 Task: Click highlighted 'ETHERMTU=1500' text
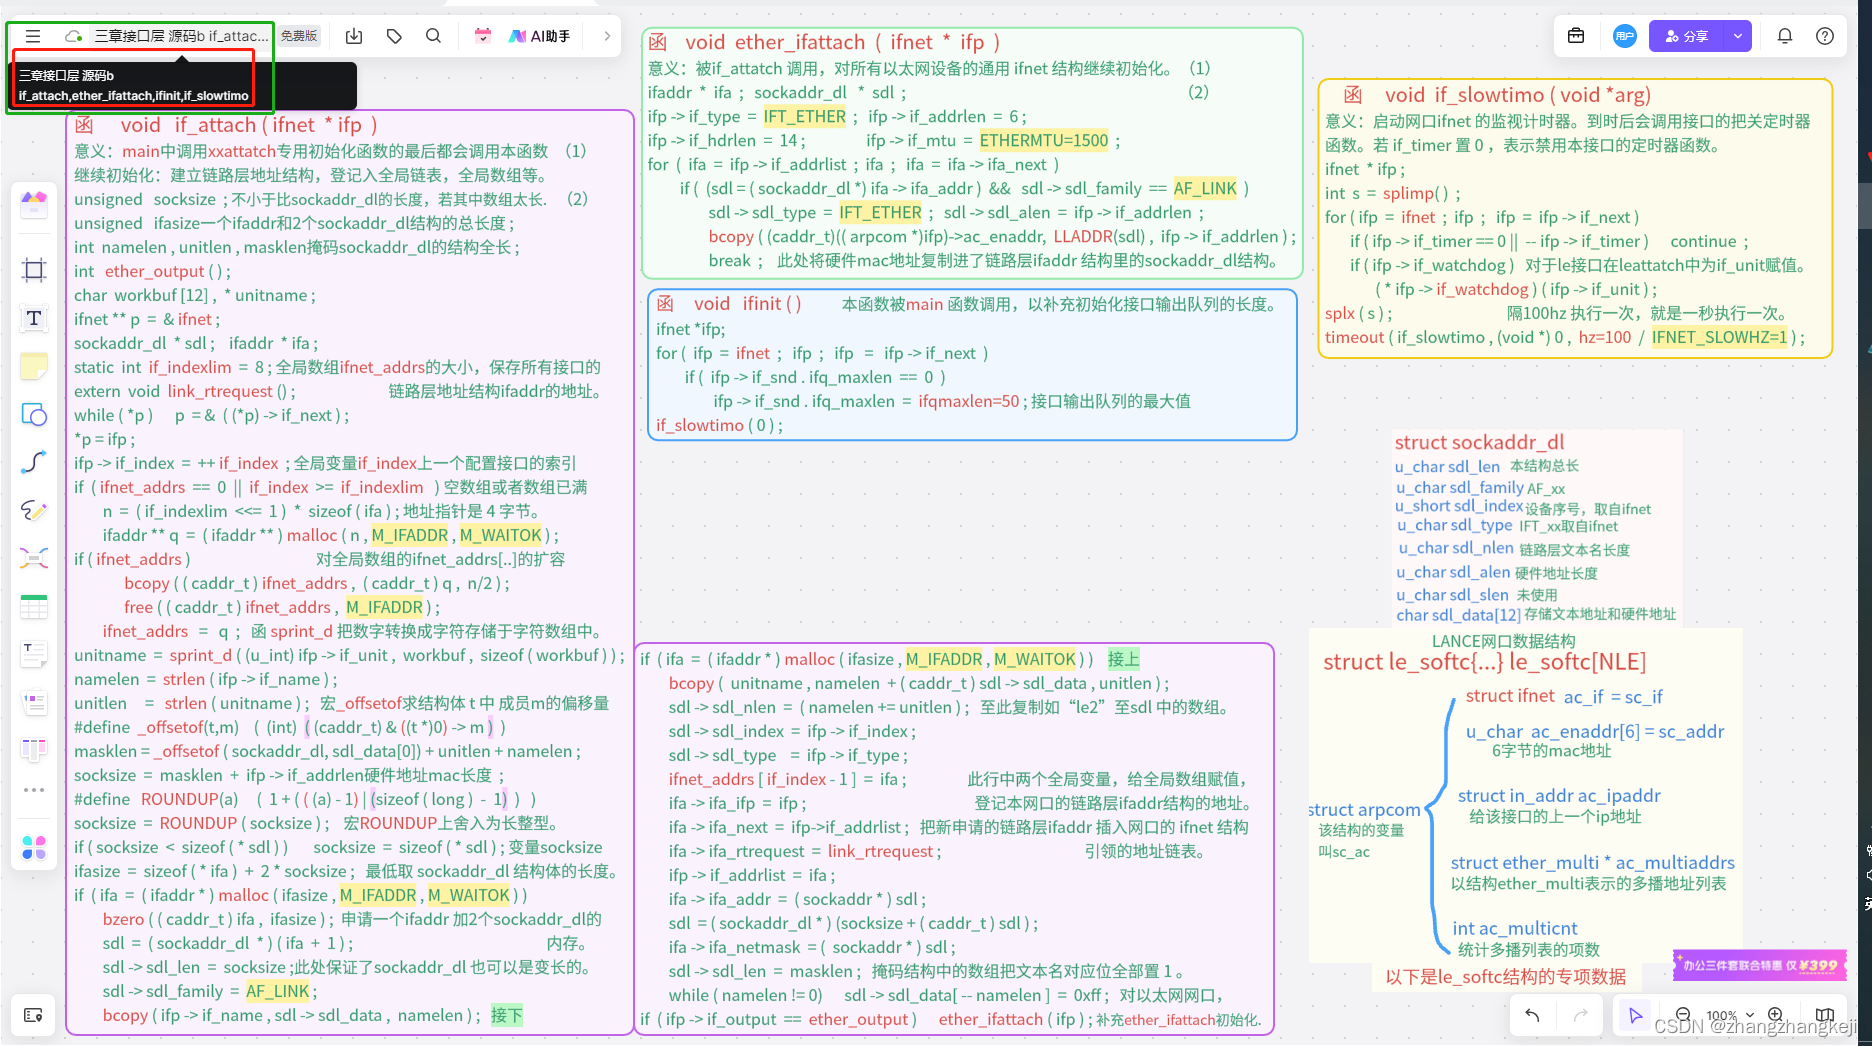click(x=1043, y=140)
